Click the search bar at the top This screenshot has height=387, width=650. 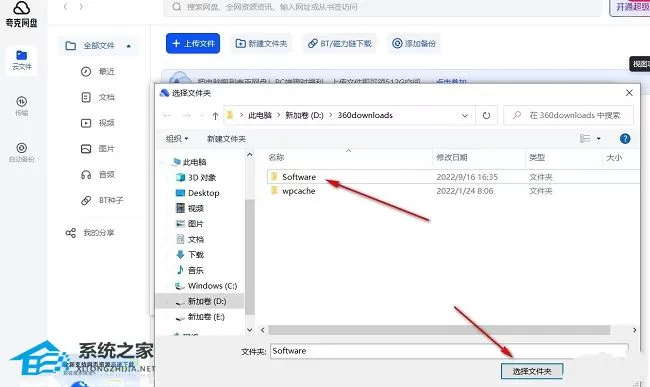pyautogui.click(x=382, y=7)
